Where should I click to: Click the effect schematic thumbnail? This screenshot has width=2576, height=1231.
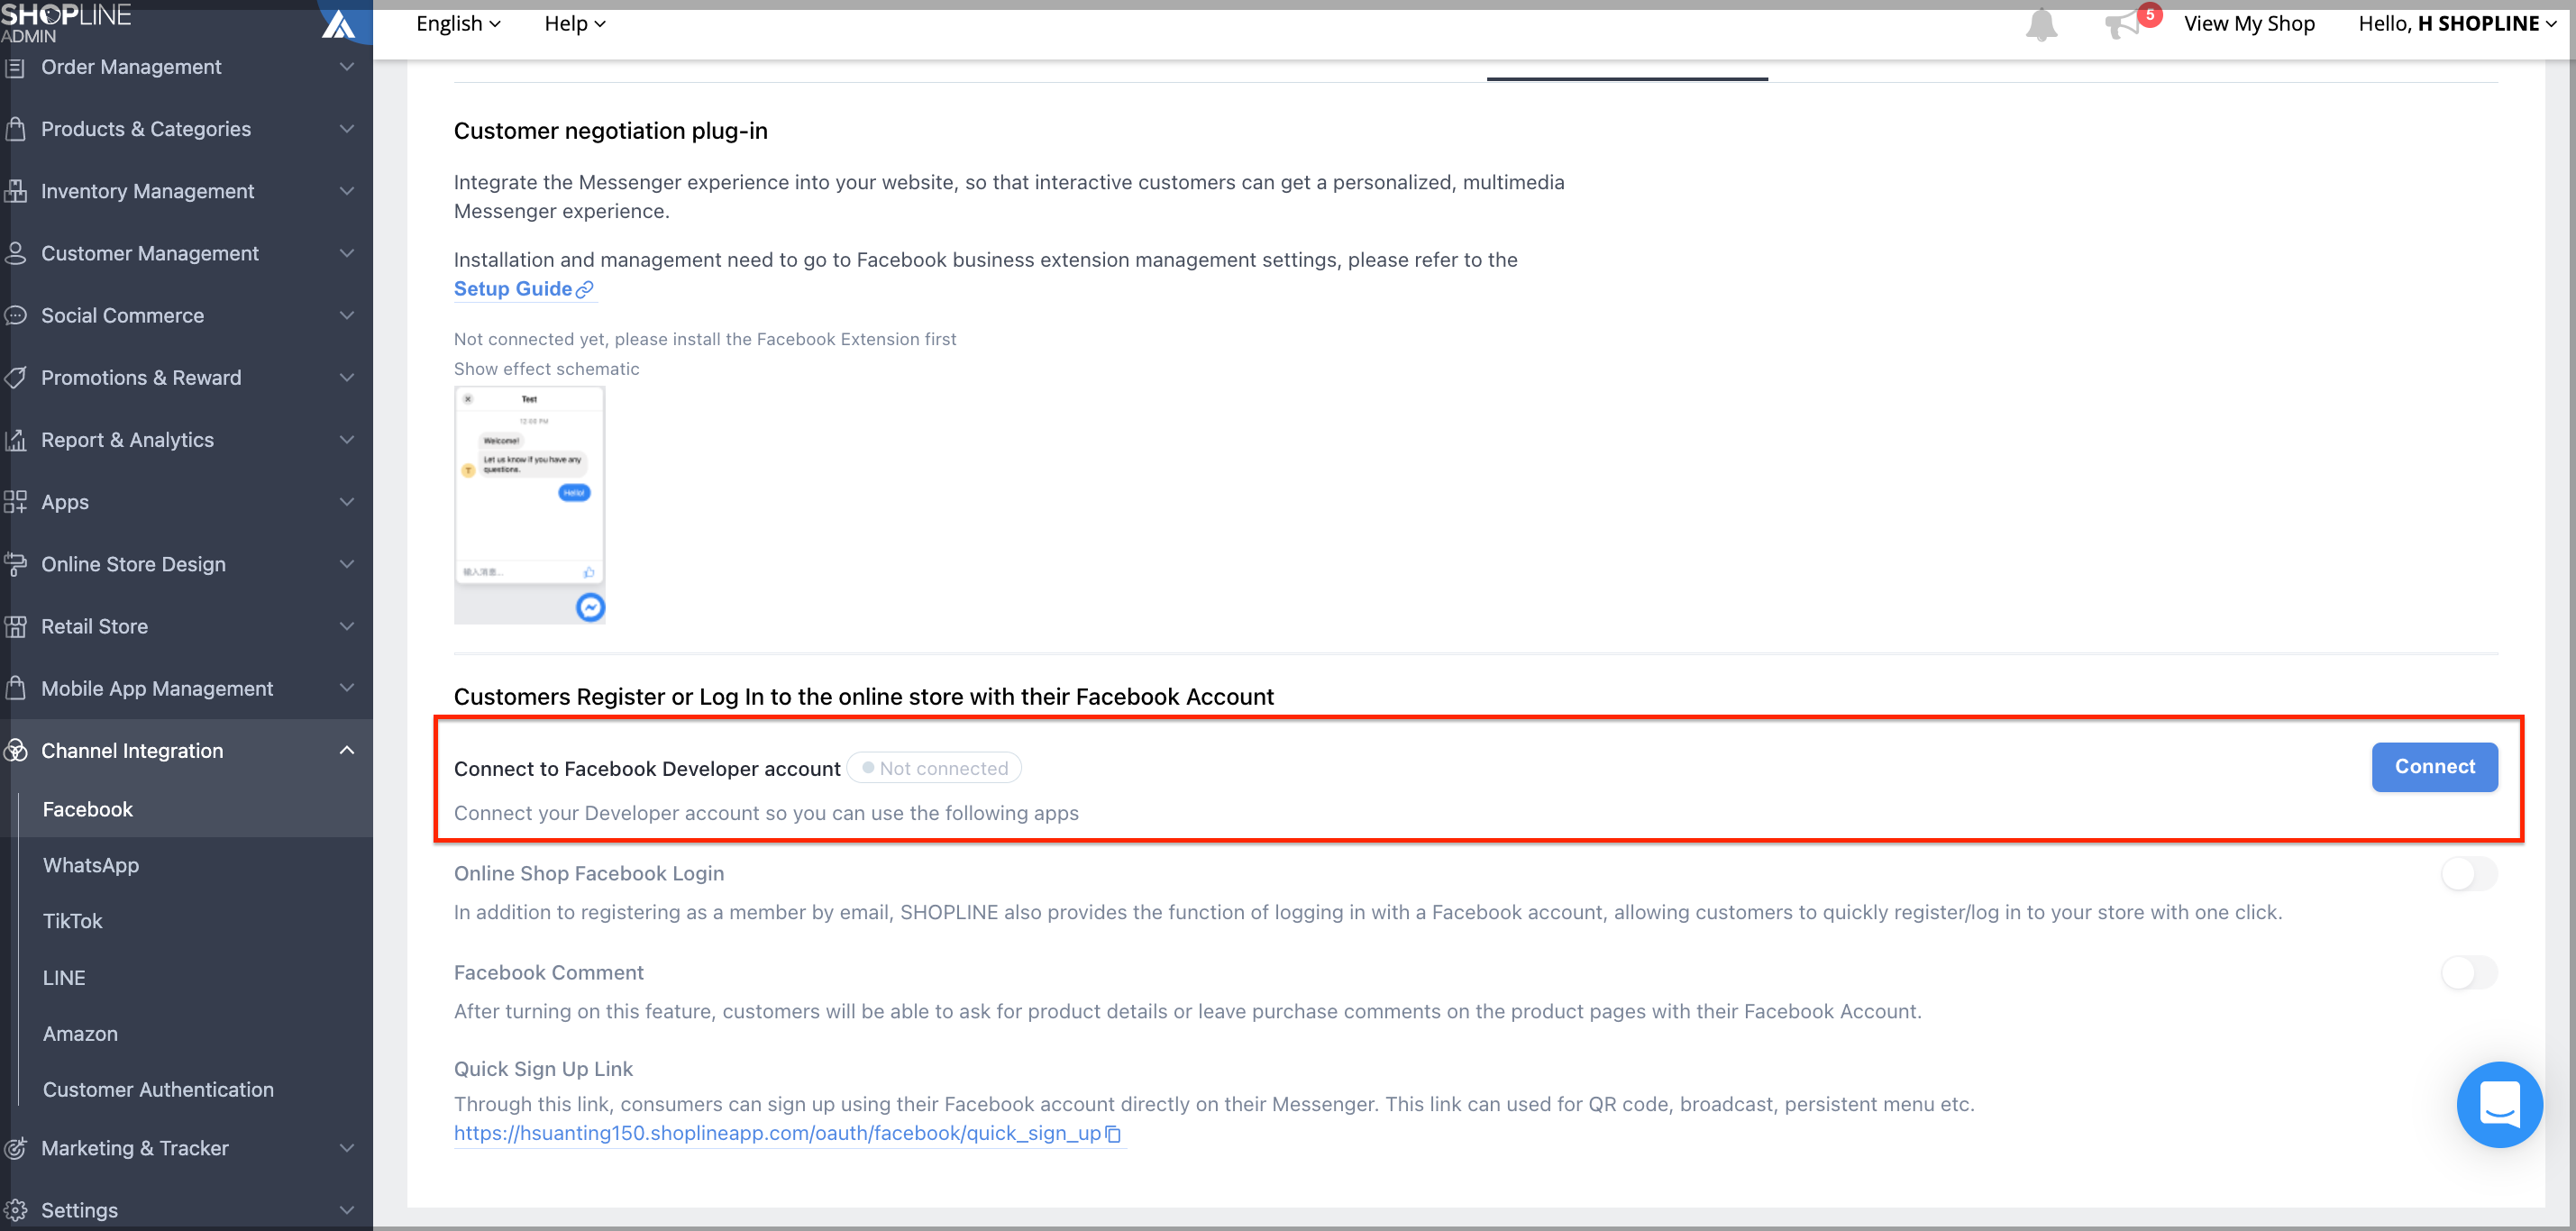click(529, 506)
